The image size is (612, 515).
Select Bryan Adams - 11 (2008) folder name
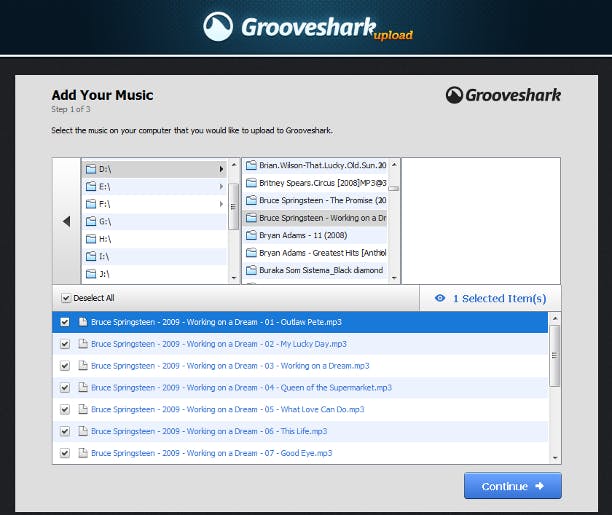click(303, 235)
